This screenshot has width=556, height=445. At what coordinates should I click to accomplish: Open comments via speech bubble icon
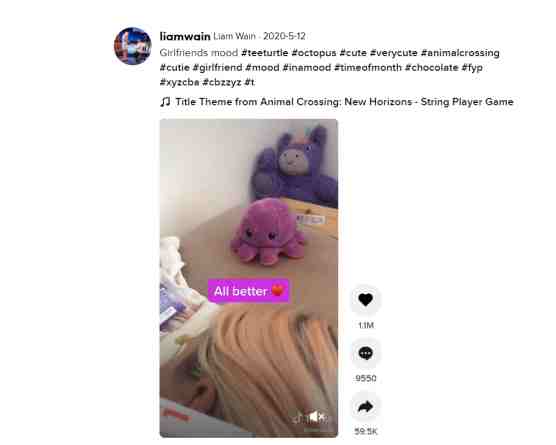[366, 353]
